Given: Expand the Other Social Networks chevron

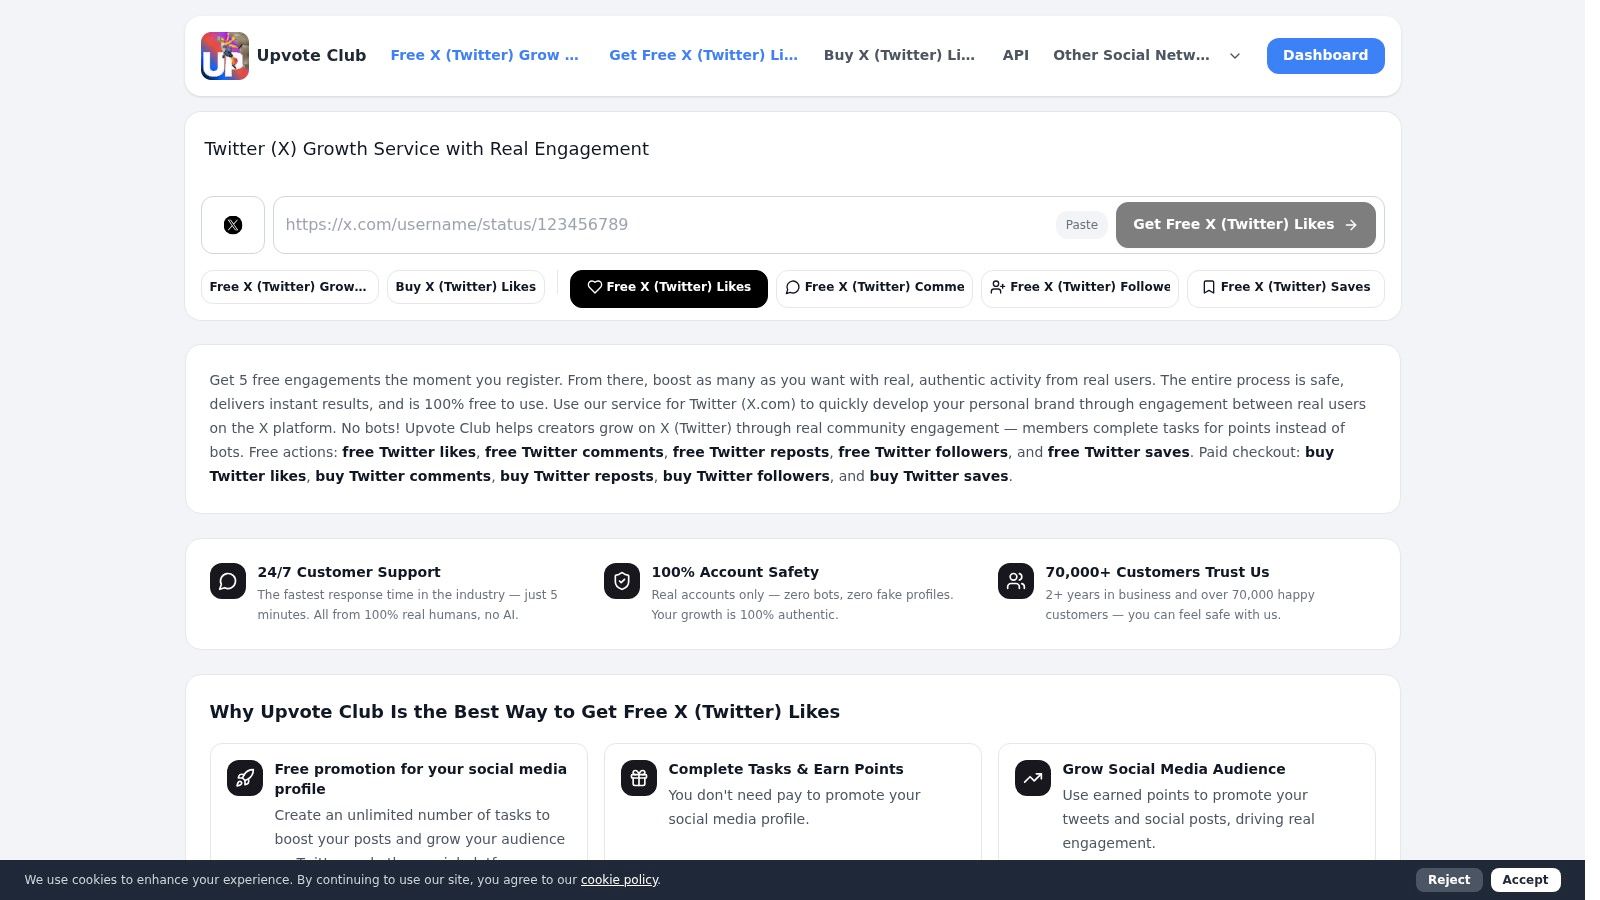Looking at the screenshot, I should pyautogui.click(x=1235, y=56).
